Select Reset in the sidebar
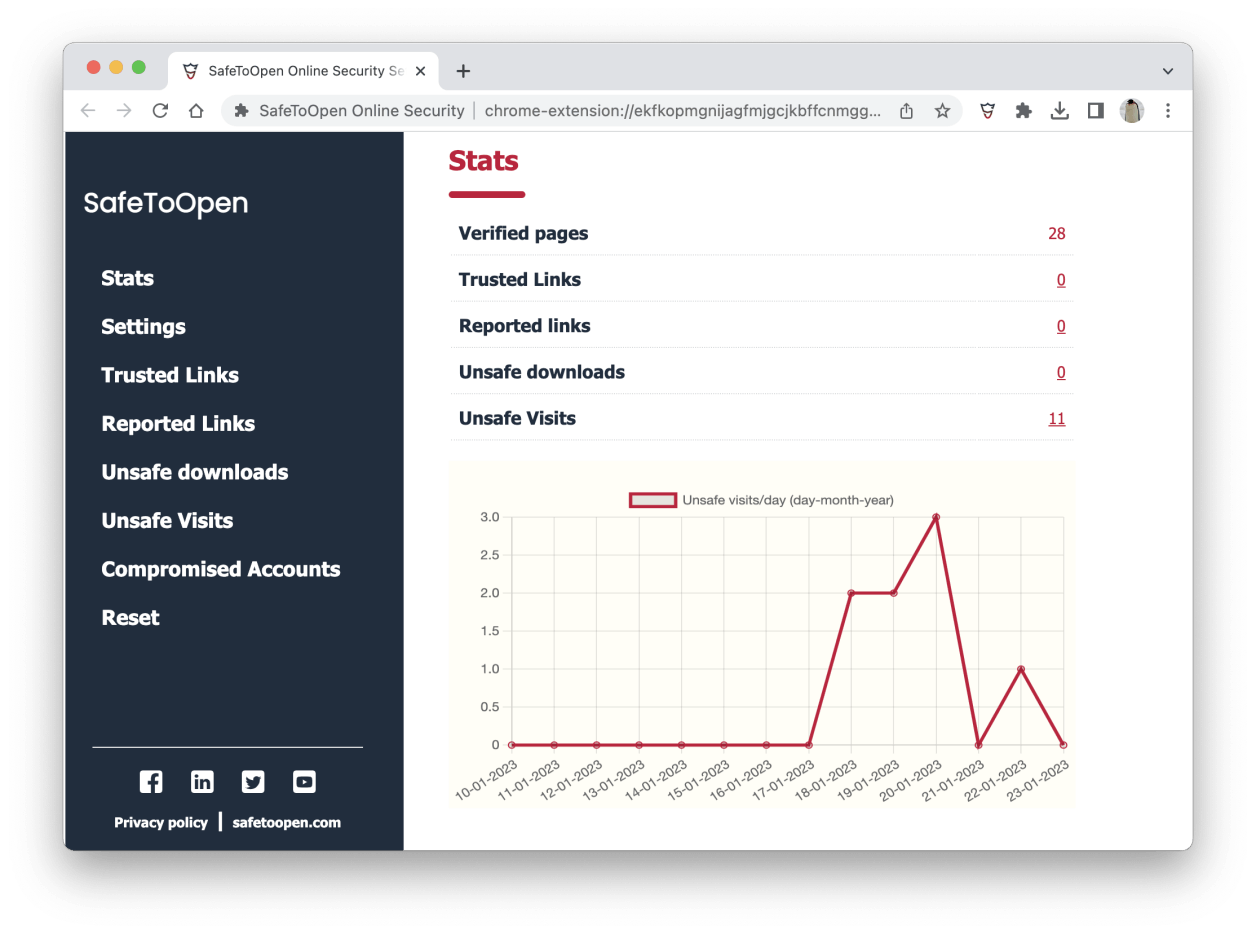This screenshot has height=934, width=1256. [x=131, y=618]
